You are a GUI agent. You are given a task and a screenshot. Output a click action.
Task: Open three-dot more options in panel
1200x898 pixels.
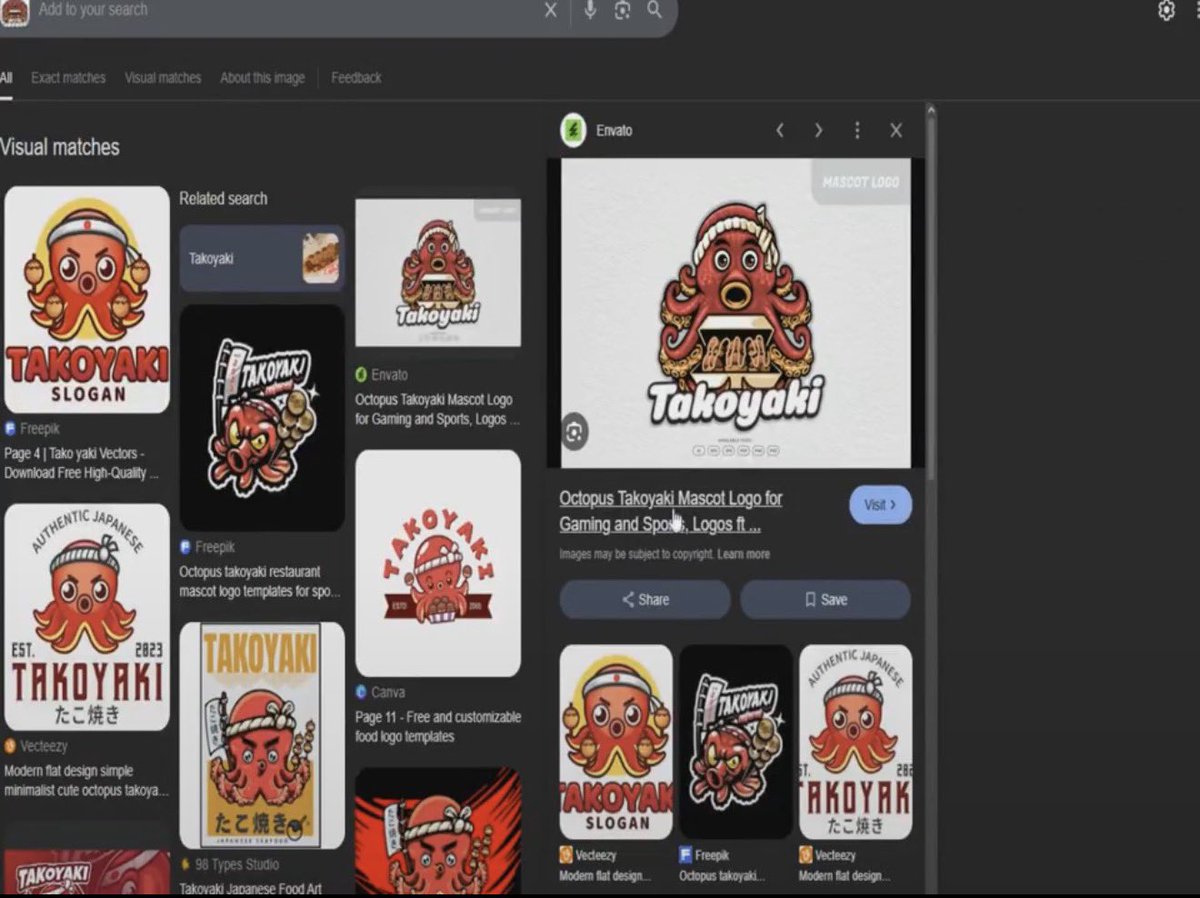point(857,130)
